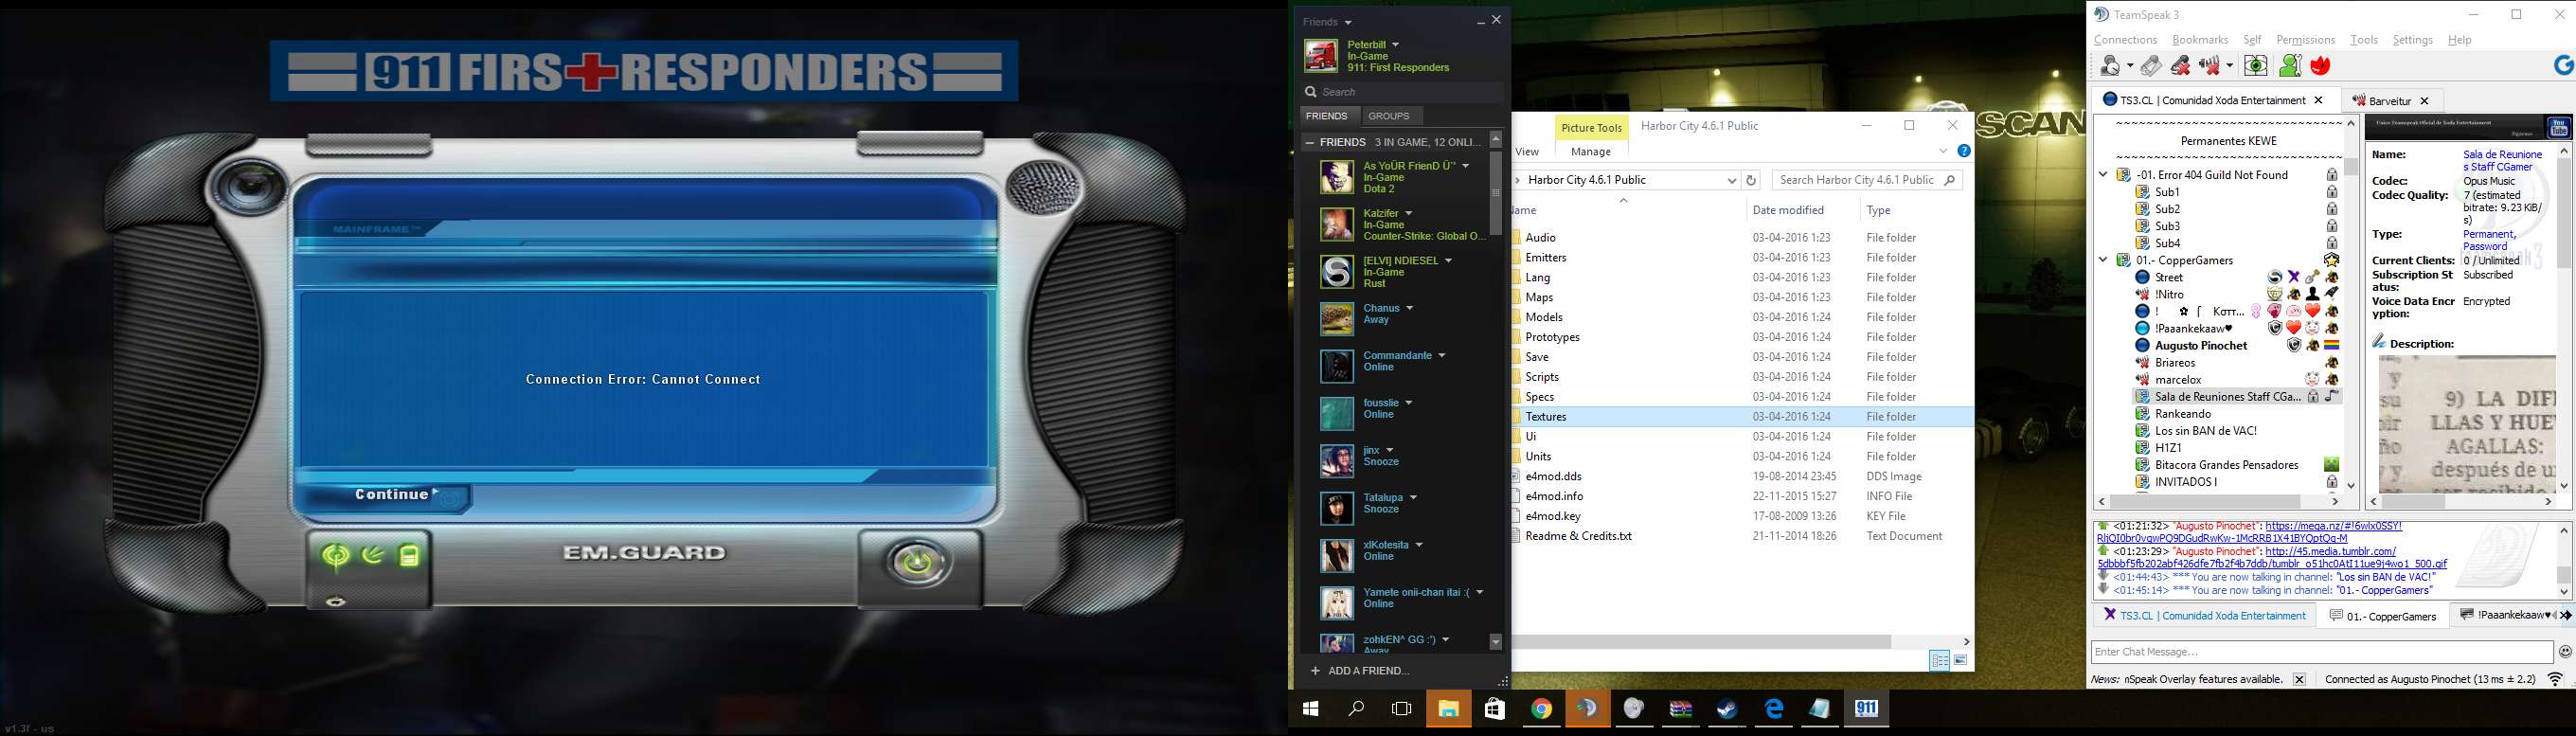Open TeamSpeak contacts manager green icon
2576x736 pixels.
pos(2290,66)
